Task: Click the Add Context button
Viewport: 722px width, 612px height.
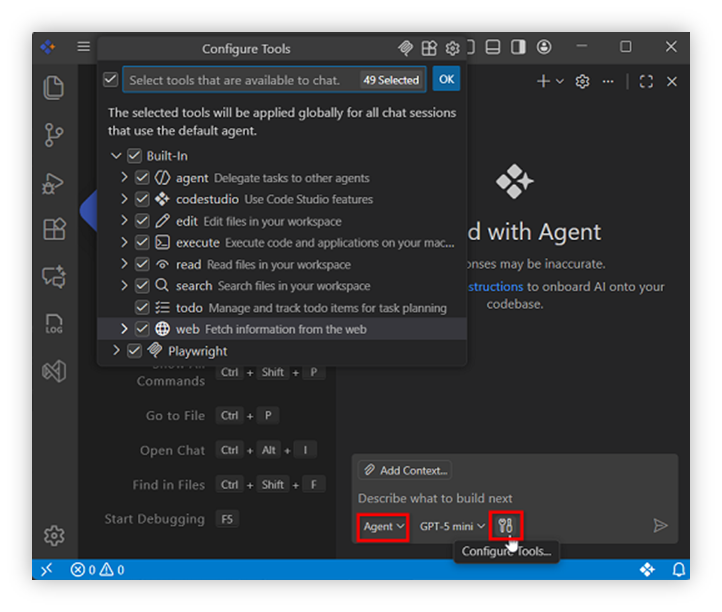Action: (405, 470)
